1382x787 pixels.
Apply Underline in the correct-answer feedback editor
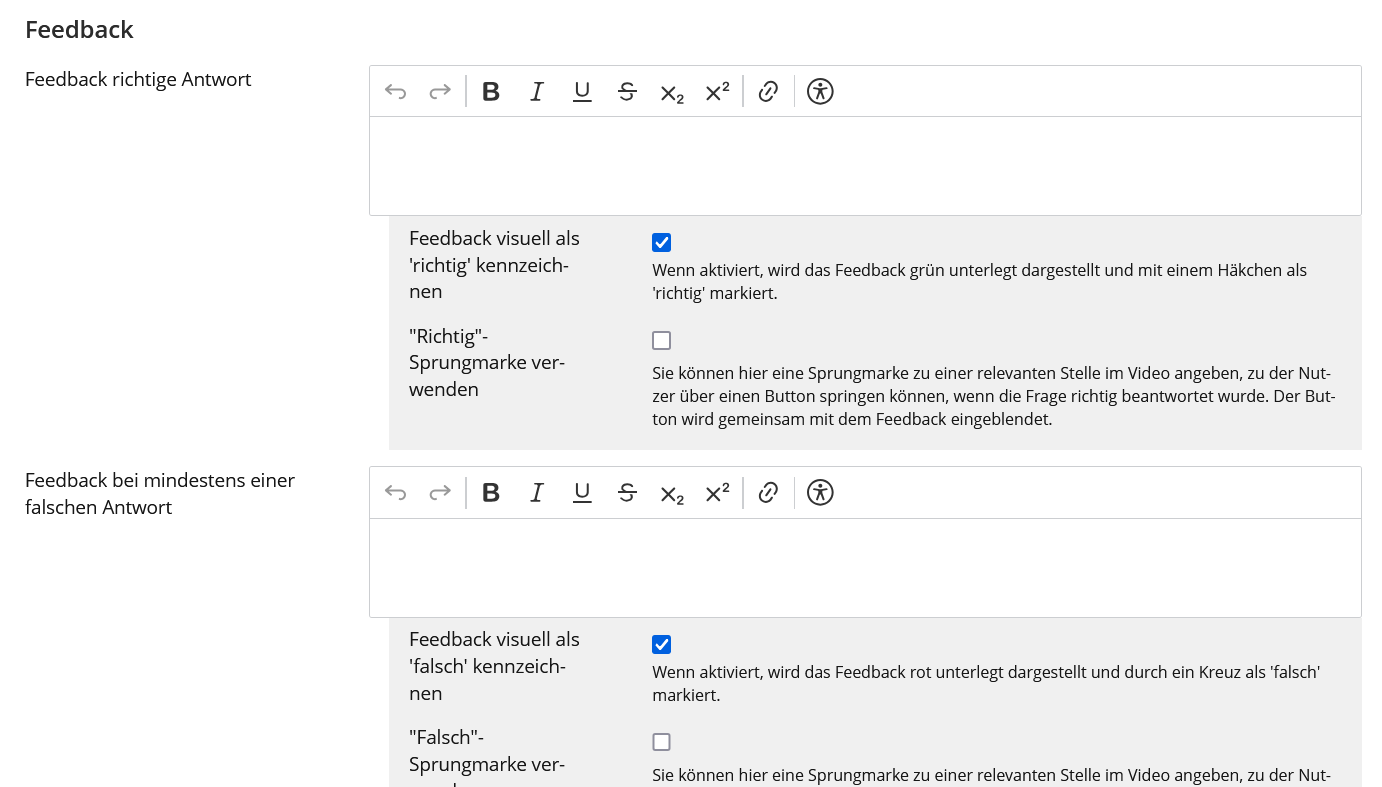(582, 92)
